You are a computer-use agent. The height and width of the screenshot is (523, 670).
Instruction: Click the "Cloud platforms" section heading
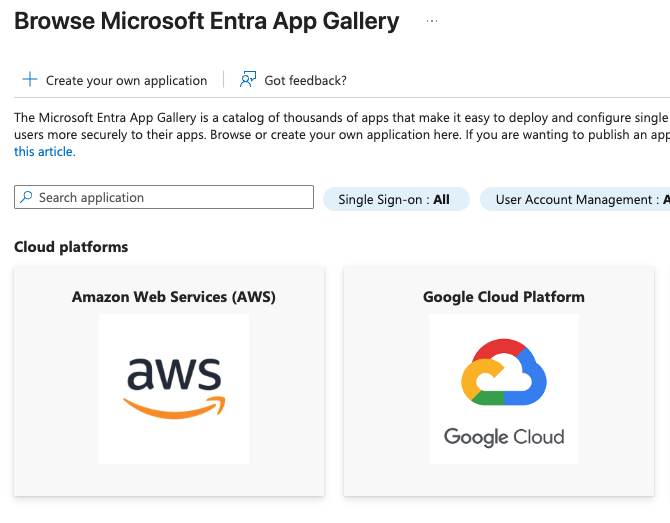click(71, 247)
